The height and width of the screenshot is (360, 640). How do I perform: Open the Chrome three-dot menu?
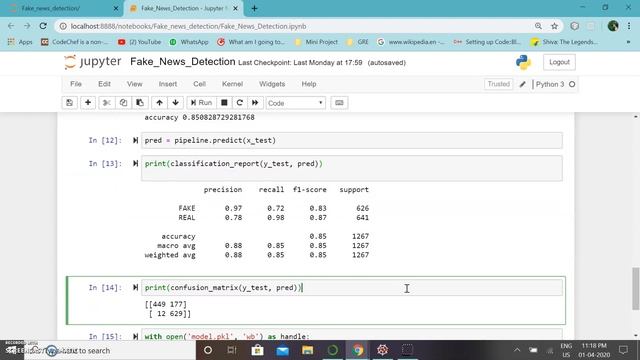629,26
